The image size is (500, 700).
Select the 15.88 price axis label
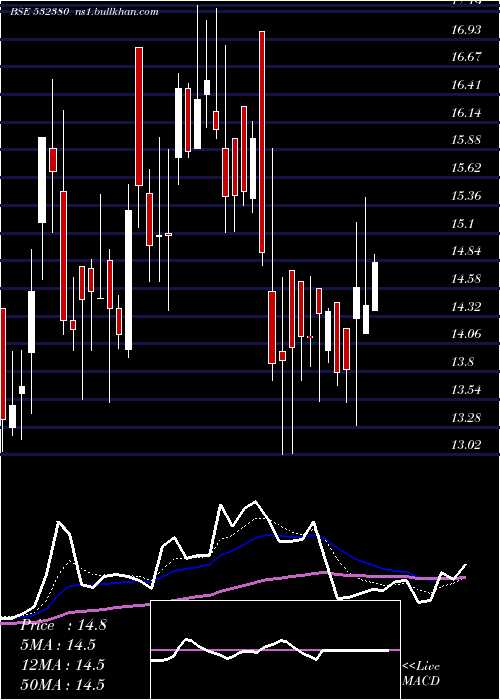point(466,140)
